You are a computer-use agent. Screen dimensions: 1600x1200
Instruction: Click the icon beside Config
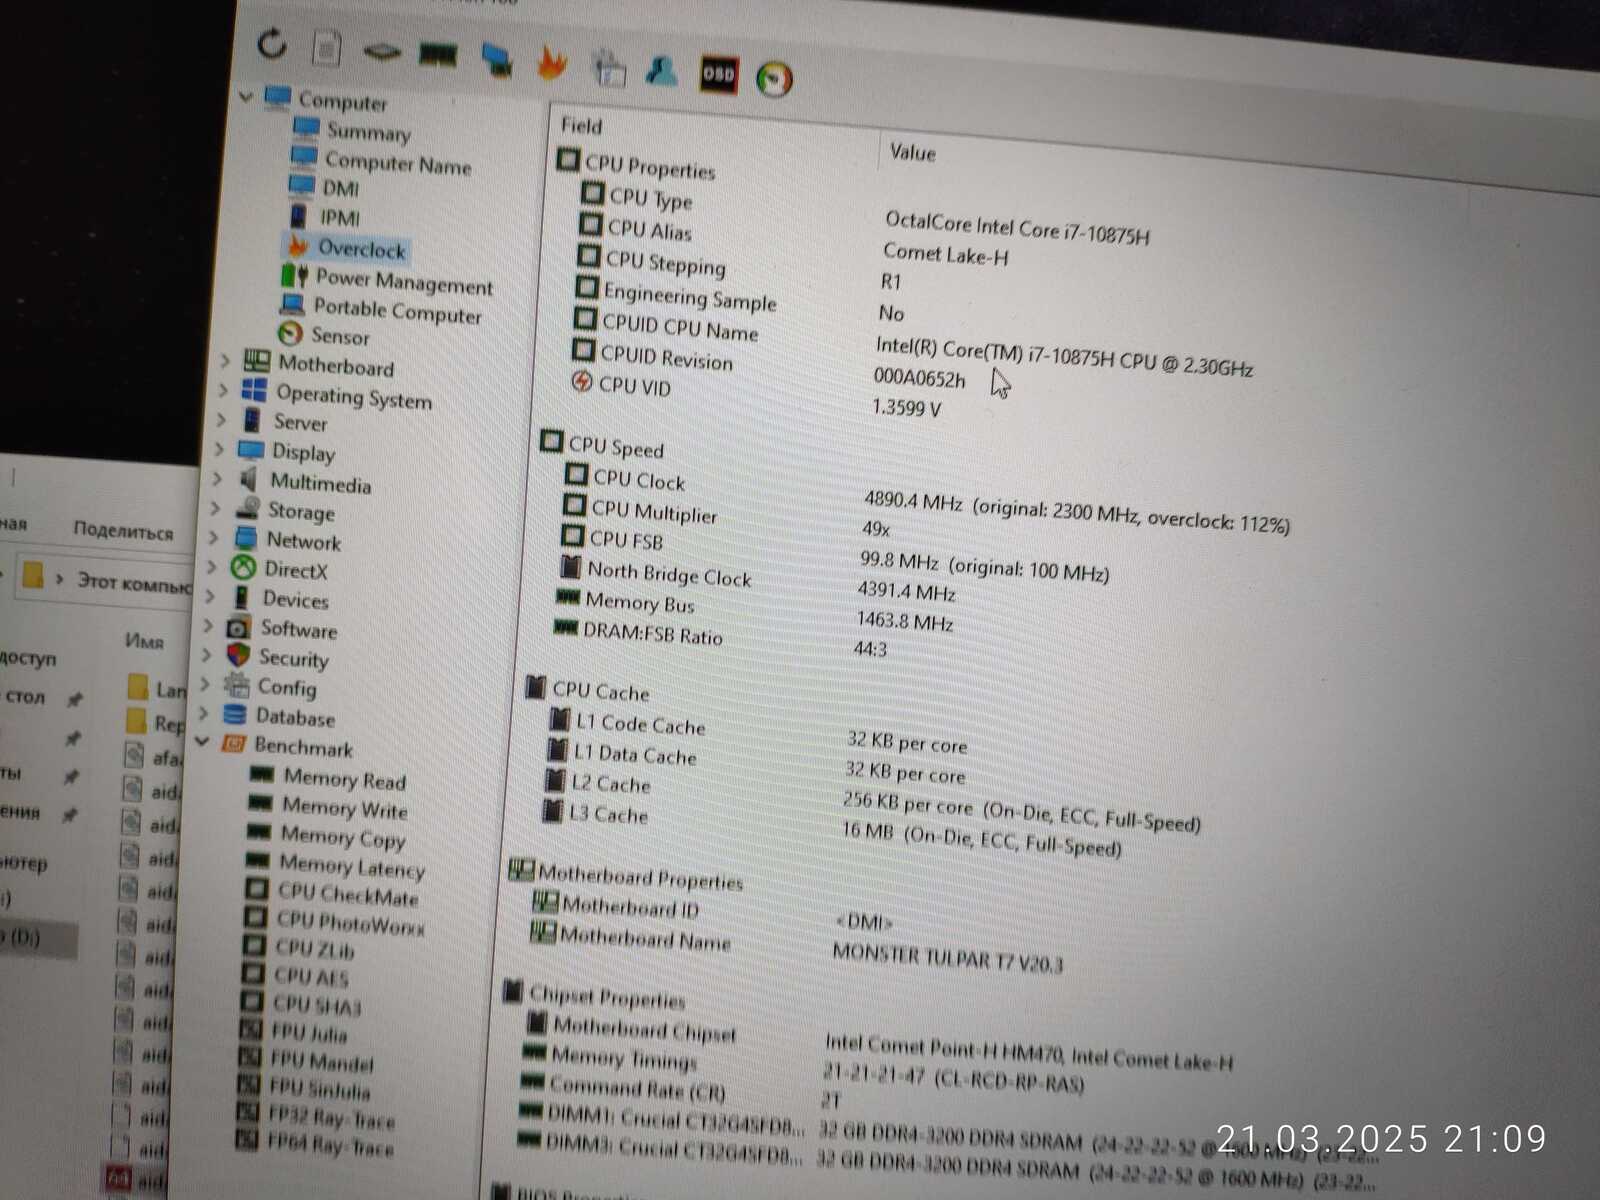(237, 684)
